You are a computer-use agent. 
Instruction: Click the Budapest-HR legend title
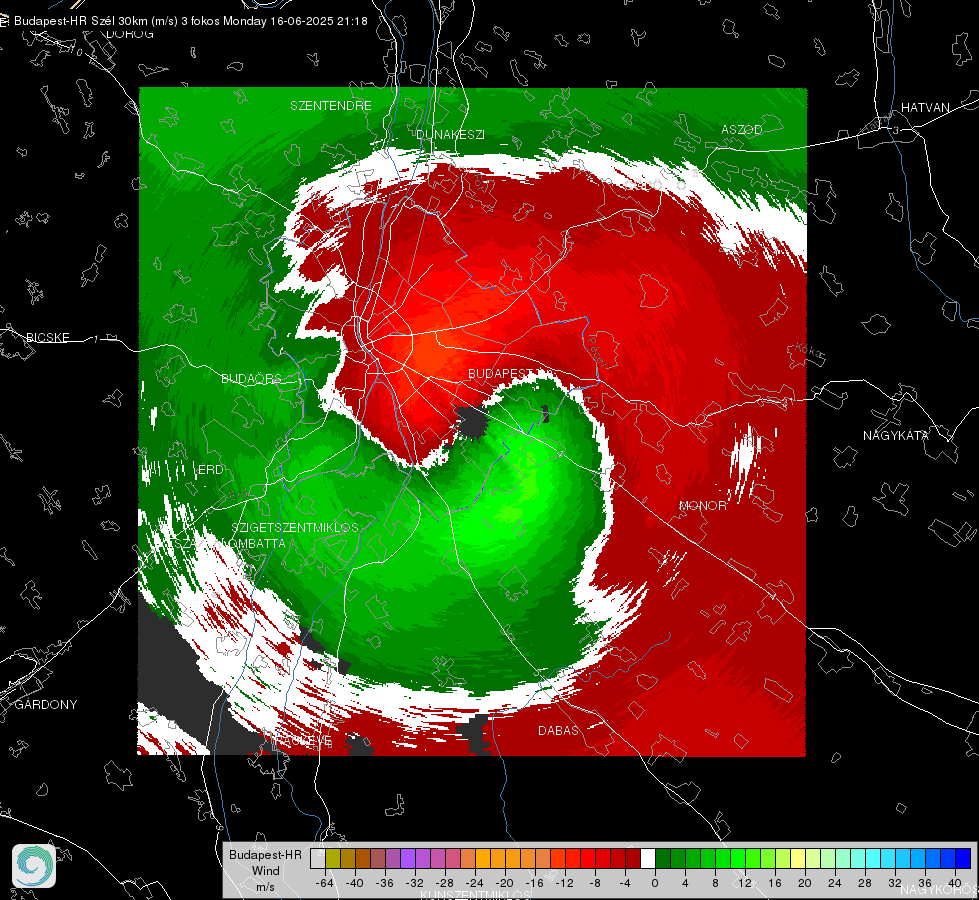pos(265,854)
